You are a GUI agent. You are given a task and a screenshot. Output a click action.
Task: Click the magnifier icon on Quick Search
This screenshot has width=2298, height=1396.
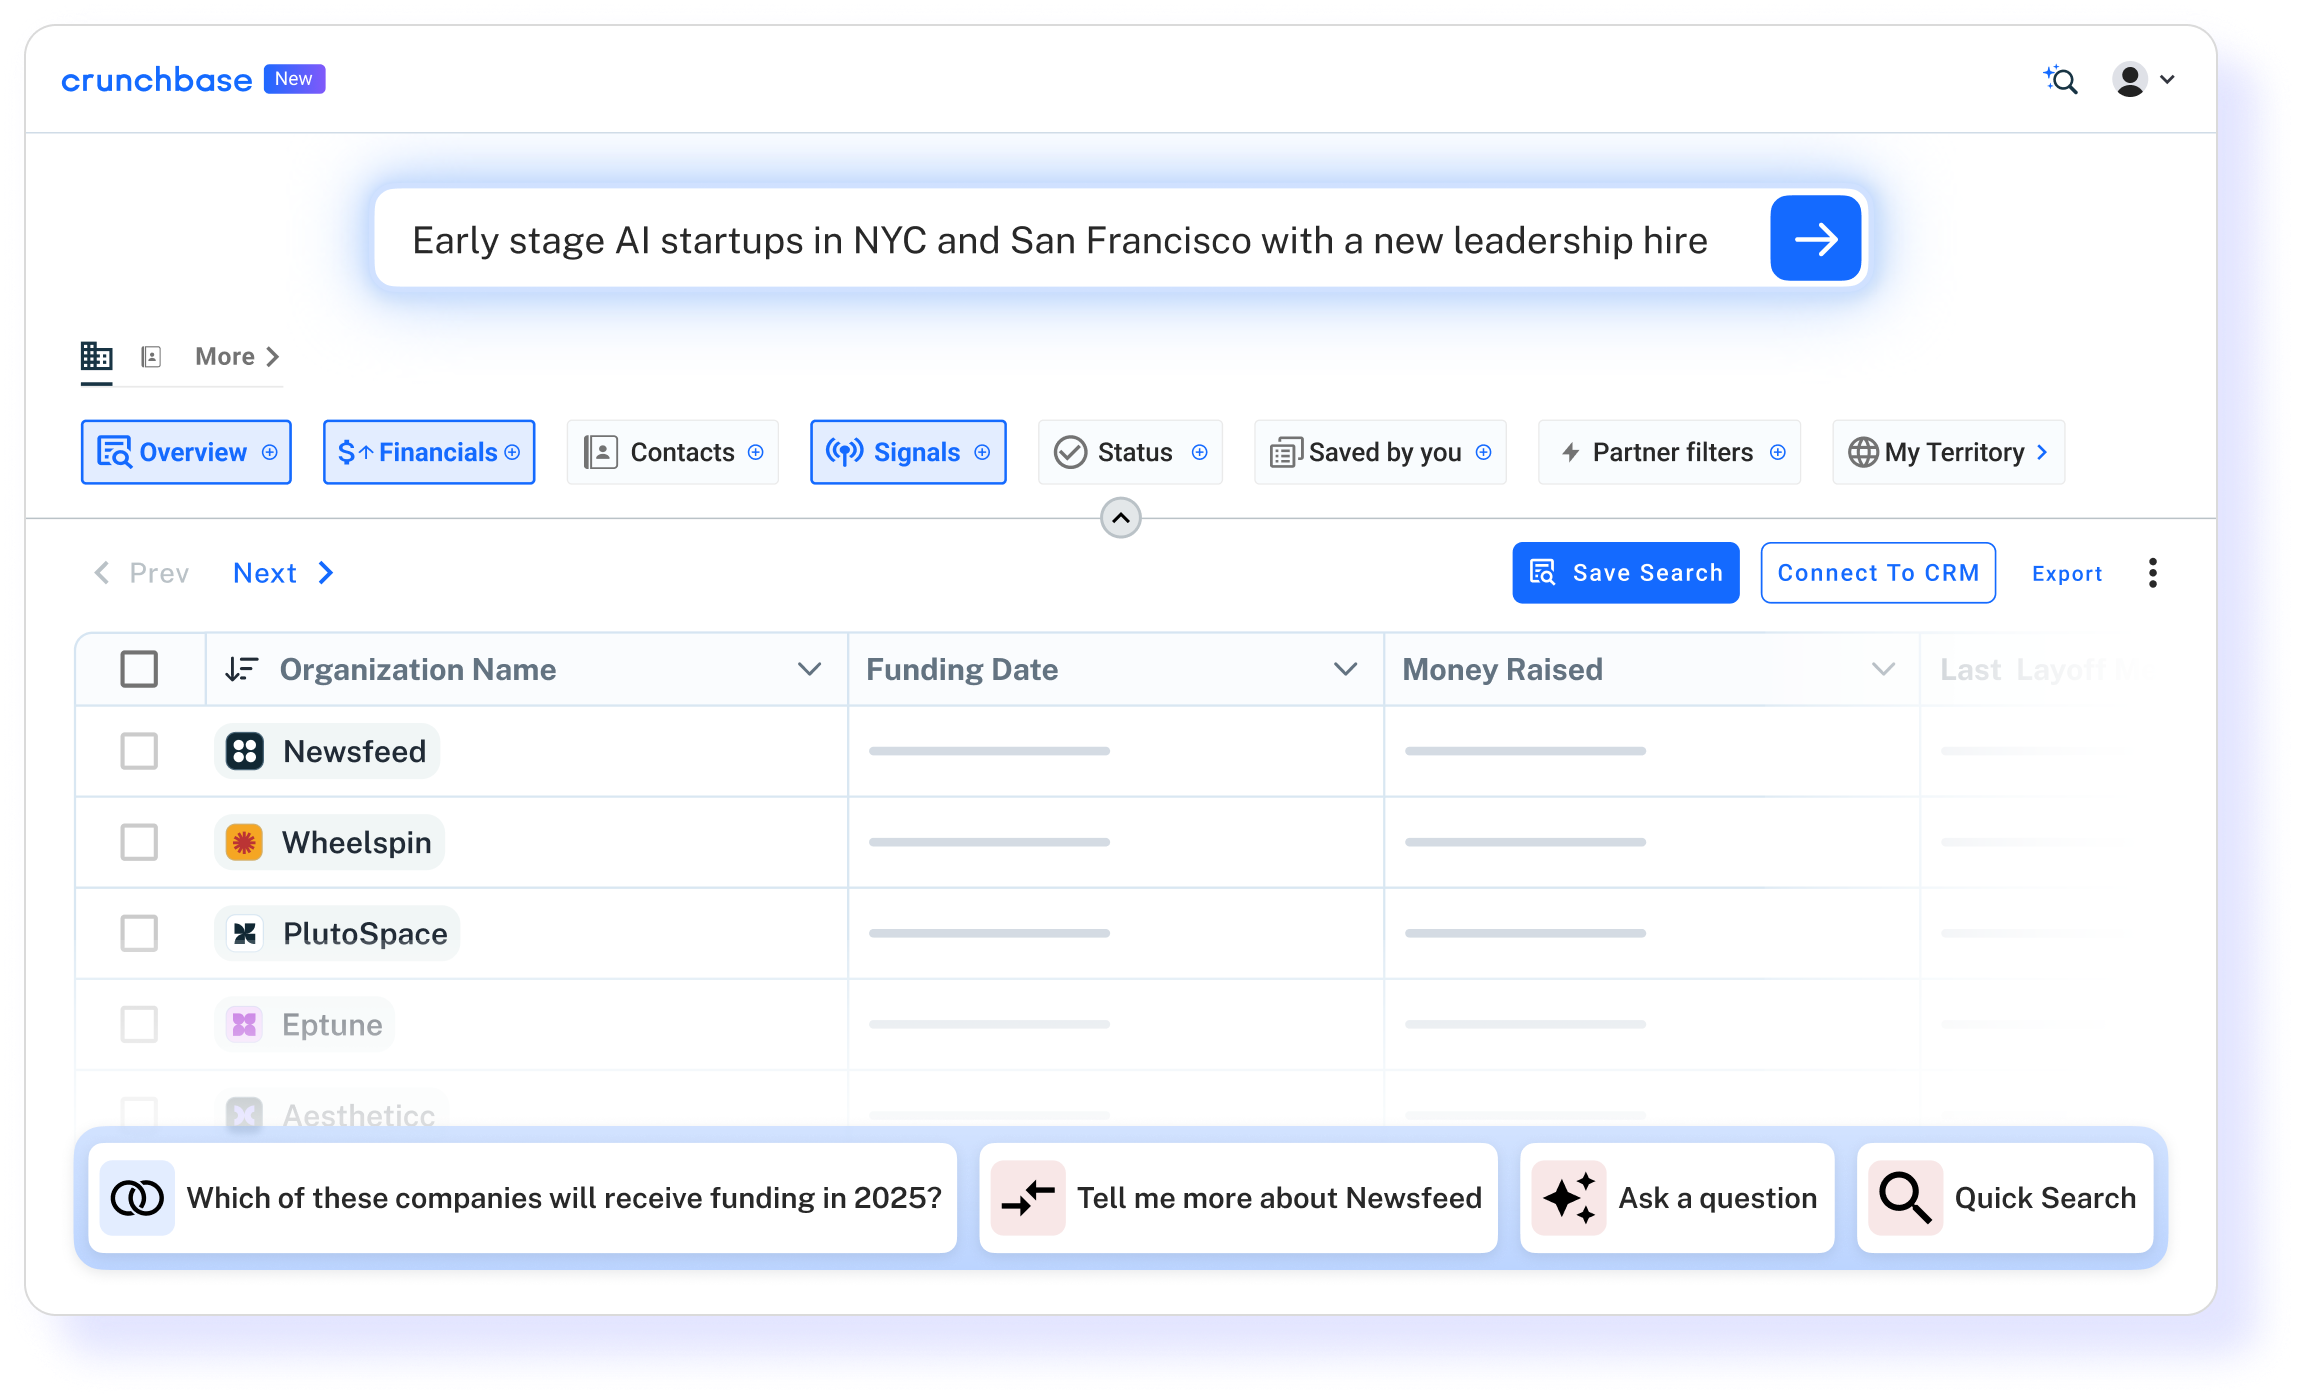click(1905, 1198)
